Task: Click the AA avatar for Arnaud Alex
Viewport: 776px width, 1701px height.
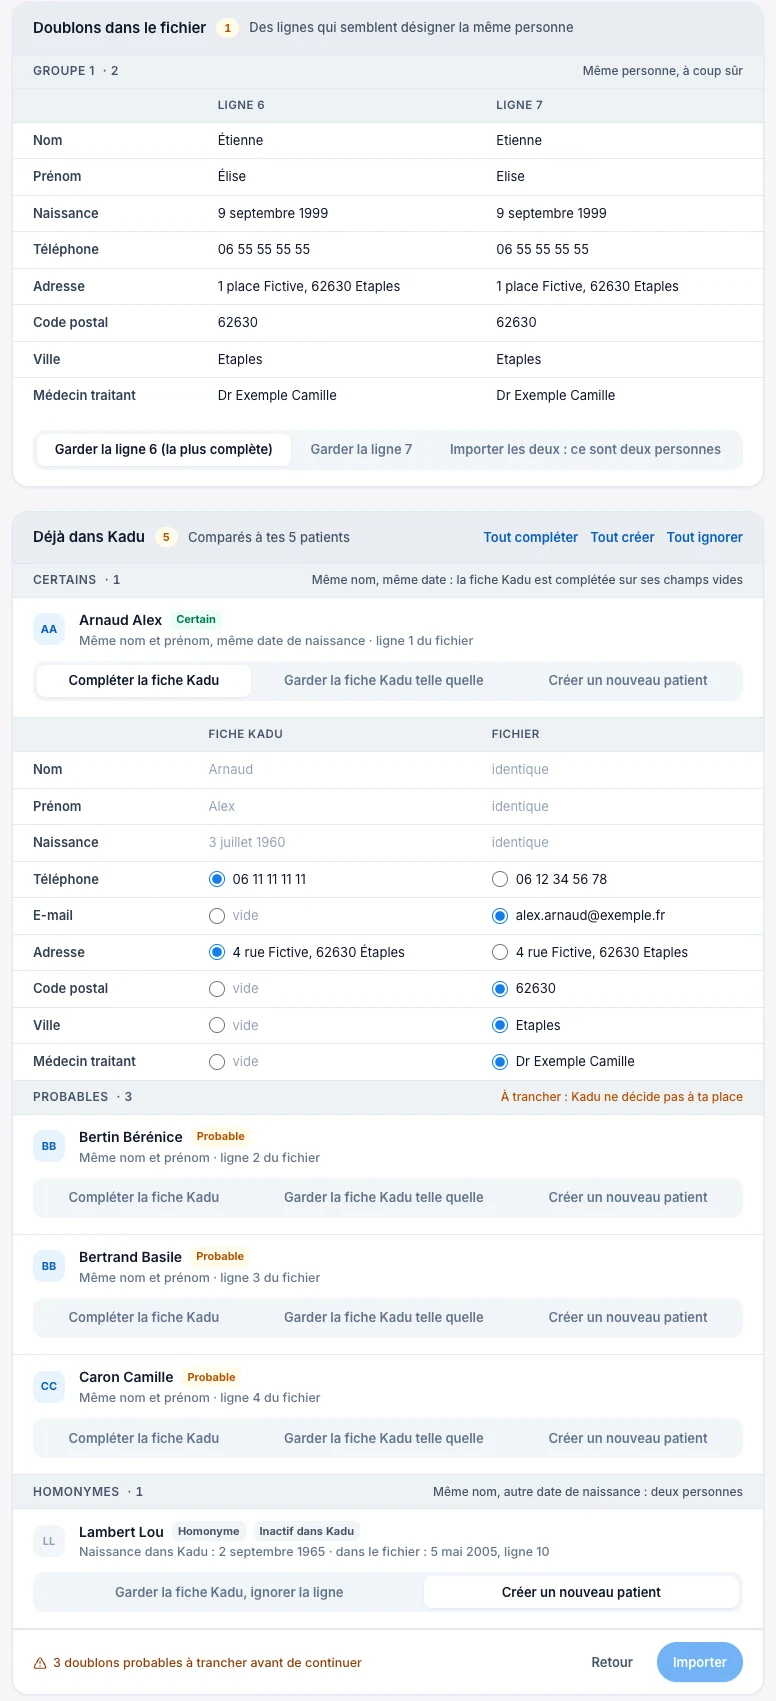Action: click(x=49, y=629)
